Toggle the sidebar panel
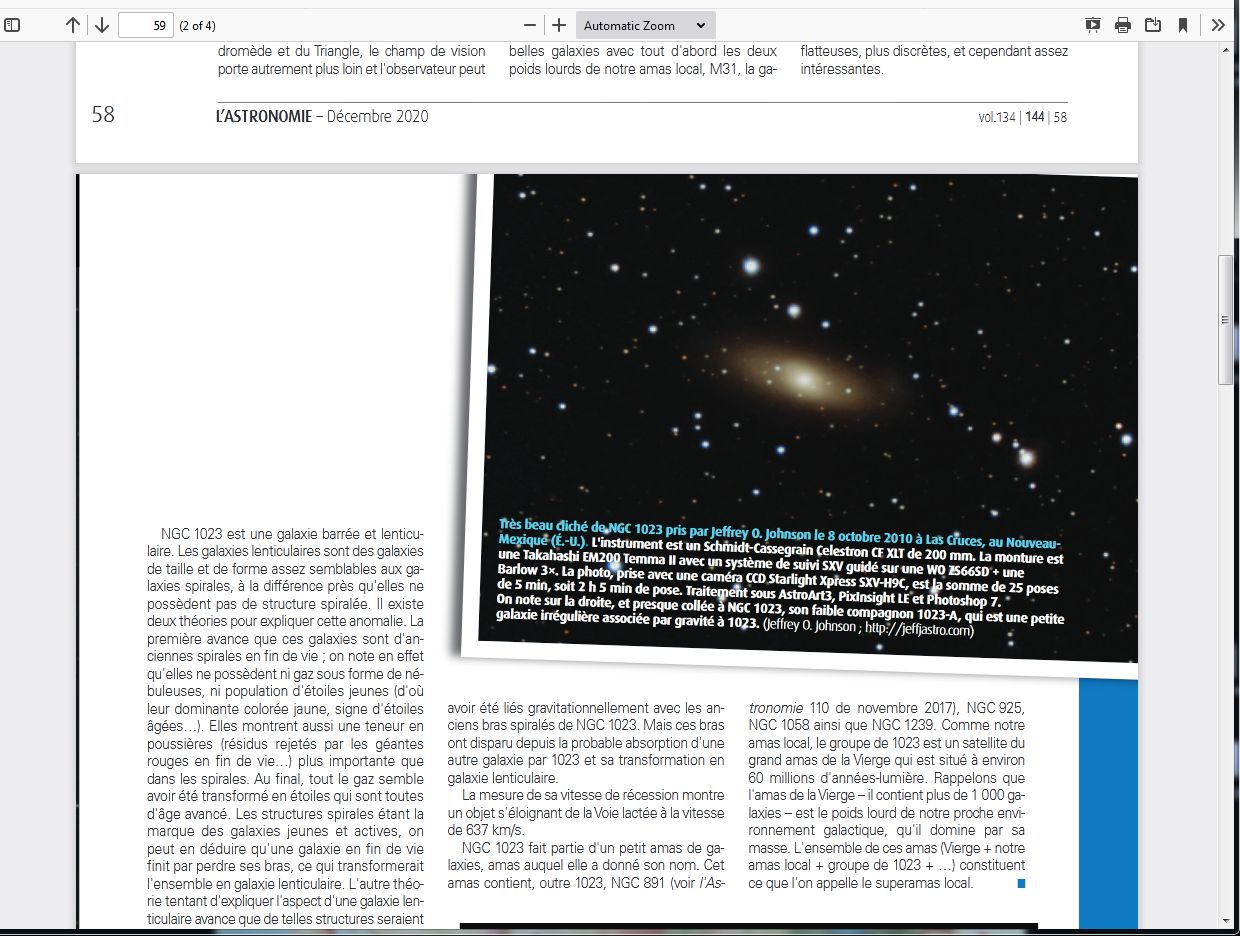The width and height of the screenshot is (1240, 936). (x=12, y=25)
